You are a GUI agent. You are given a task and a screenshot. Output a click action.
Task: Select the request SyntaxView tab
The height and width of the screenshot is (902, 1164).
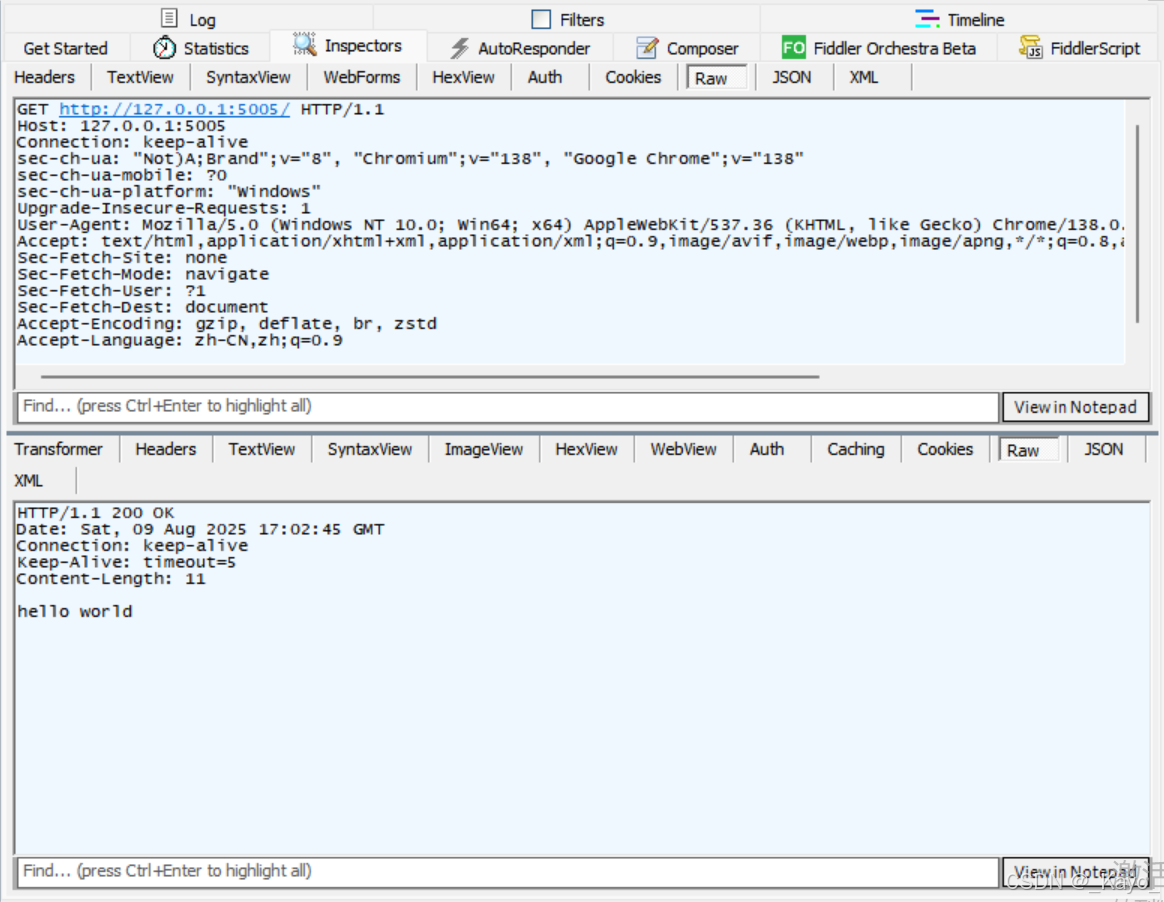point(248,77)
